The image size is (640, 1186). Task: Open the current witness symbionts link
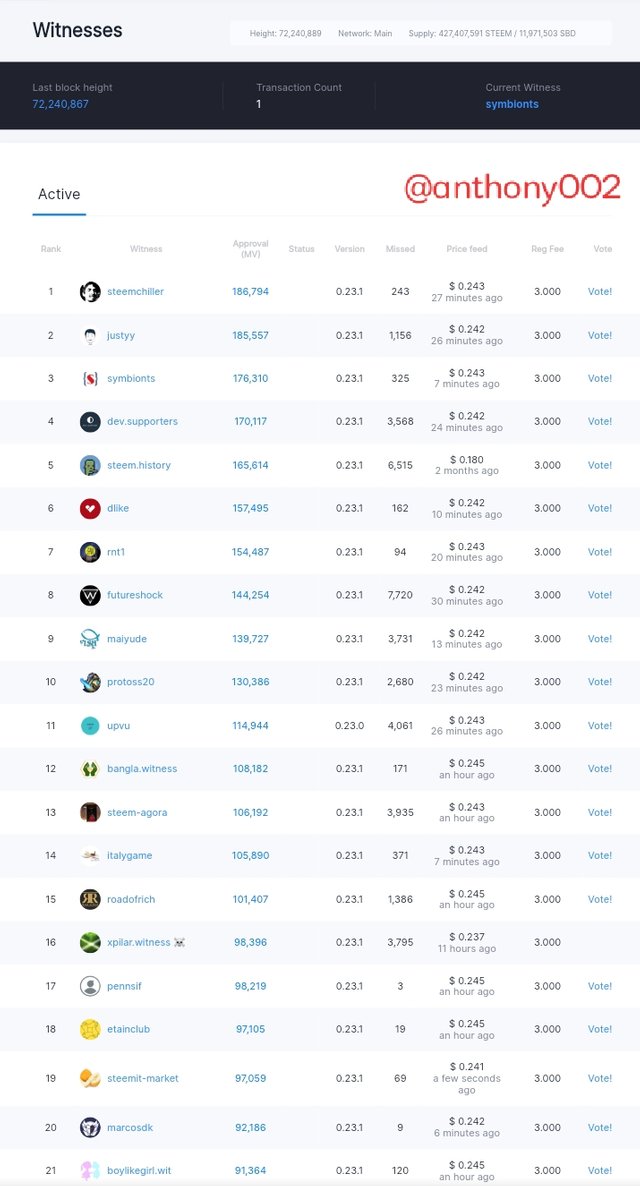[x=512, y=104]
